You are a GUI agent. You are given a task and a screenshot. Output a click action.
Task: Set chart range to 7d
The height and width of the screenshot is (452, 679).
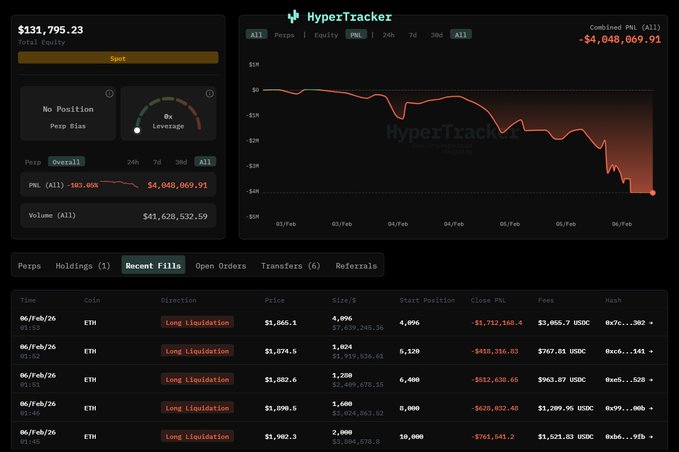point(413,35)
